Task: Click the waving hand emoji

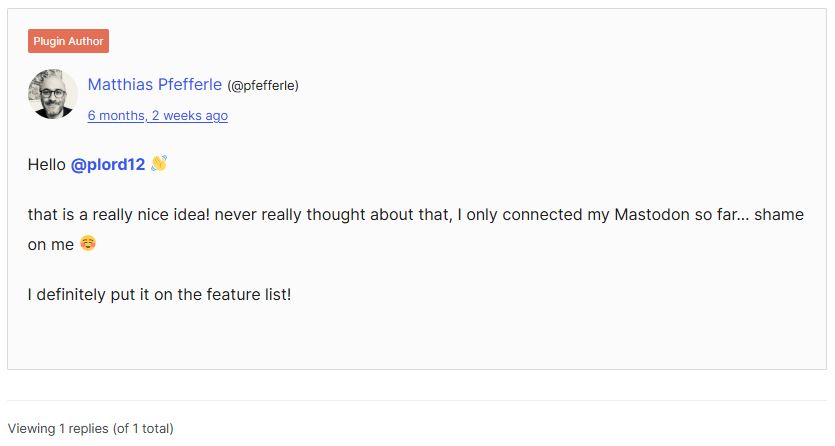Action: [x=159, y=163]
